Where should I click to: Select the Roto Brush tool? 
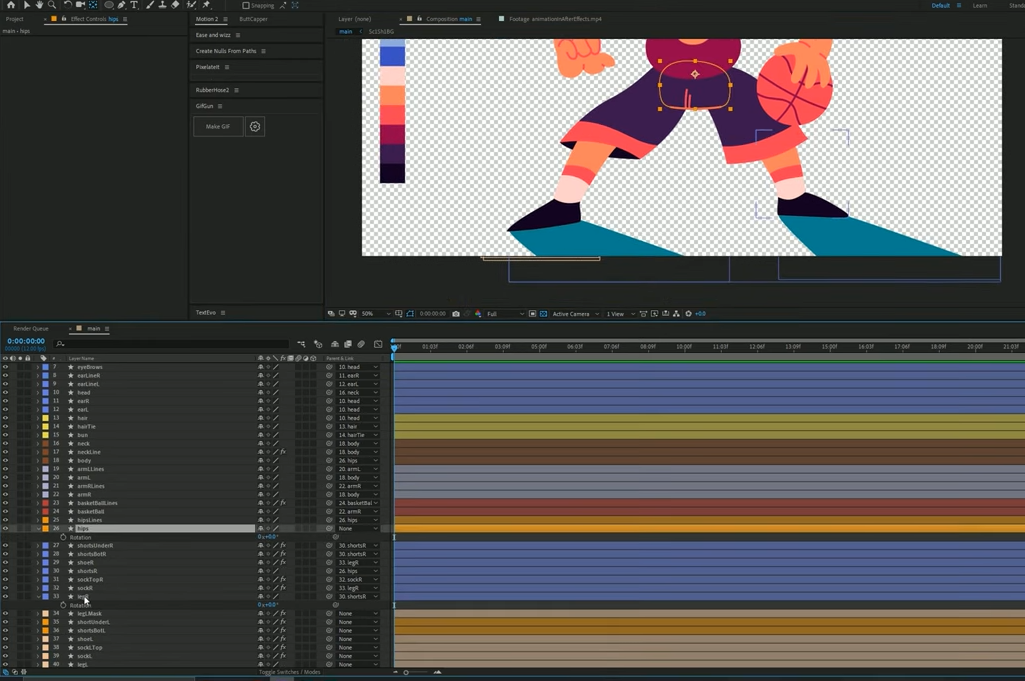click(192, 5)
